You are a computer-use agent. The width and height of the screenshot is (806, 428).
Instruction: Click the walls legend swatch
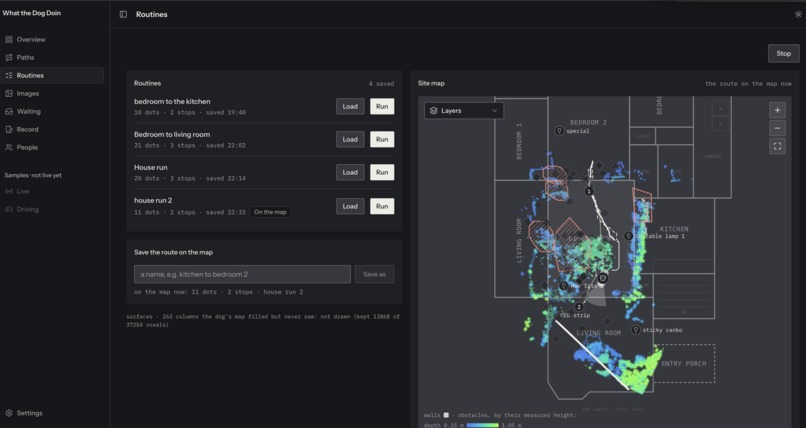tap(446, 415)
